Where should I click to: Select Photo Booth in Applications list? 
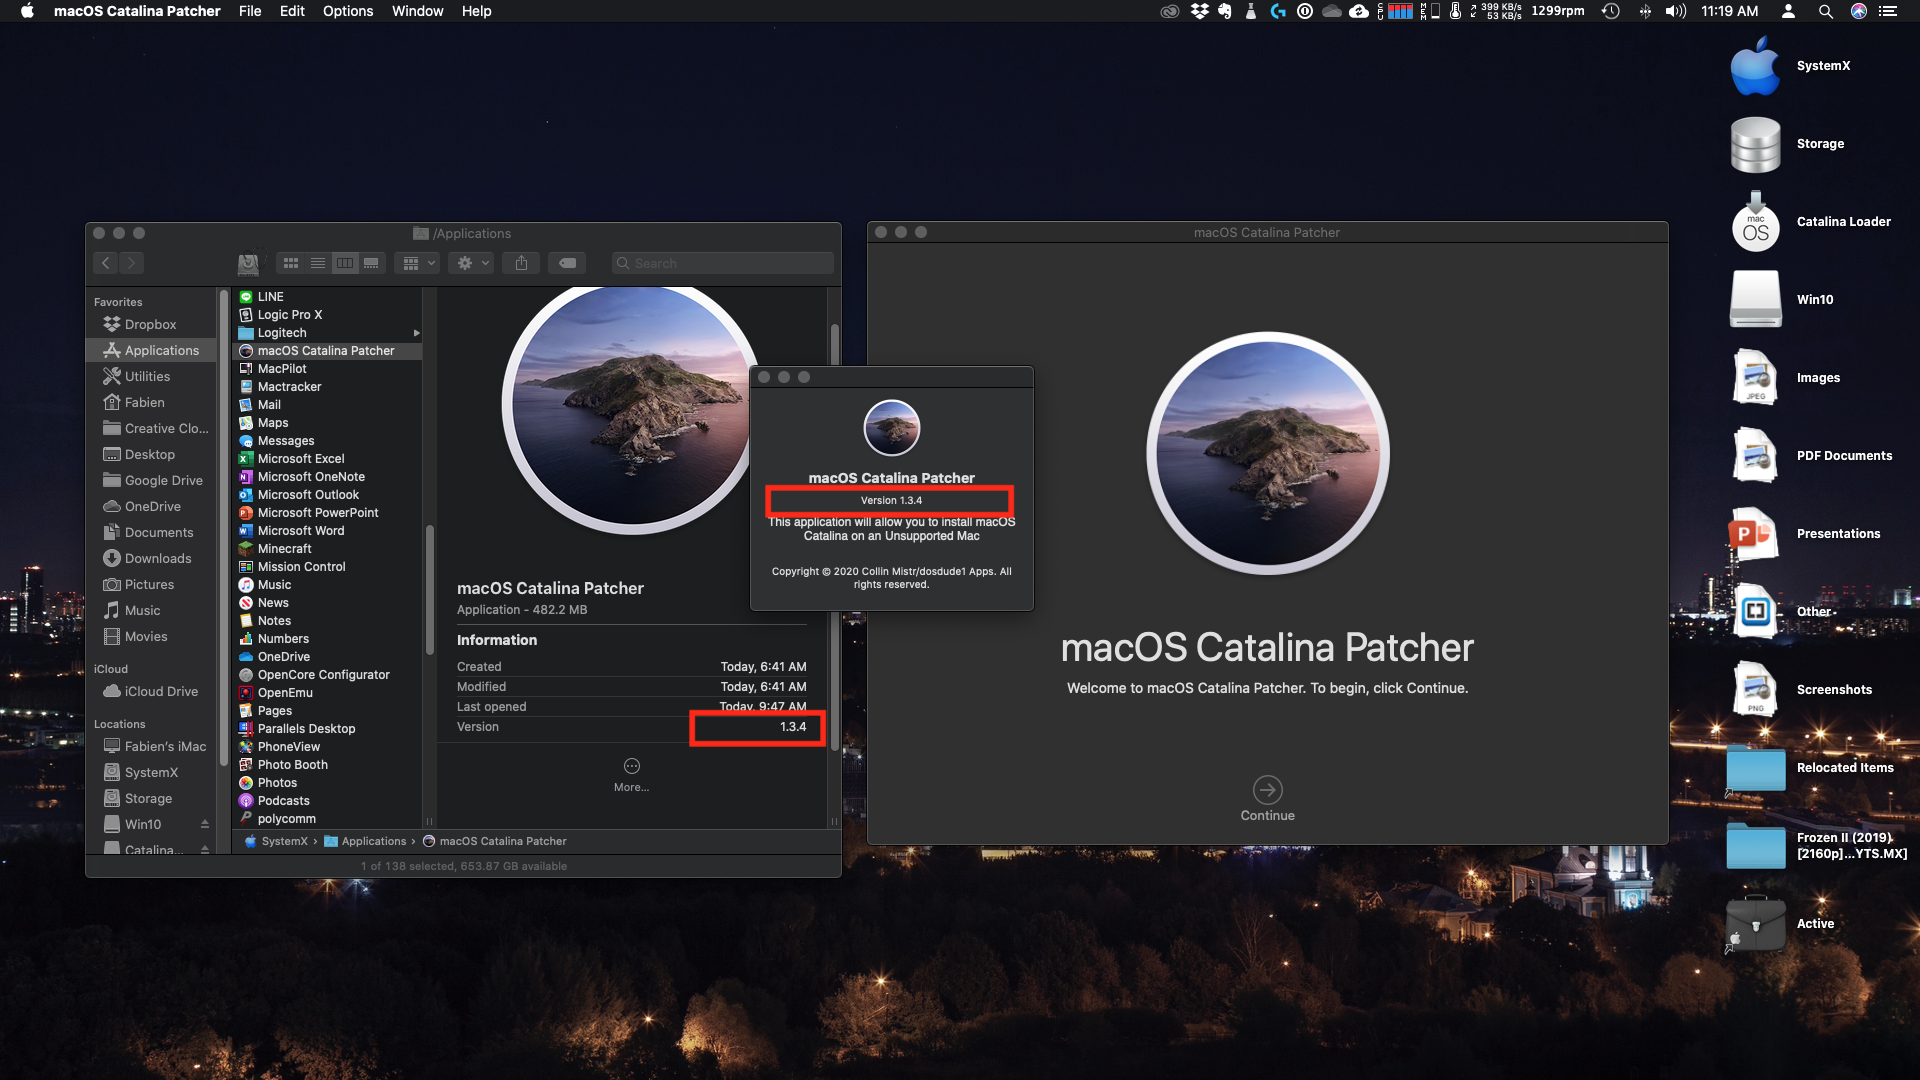pyautogui.click(x=328, y=765)
